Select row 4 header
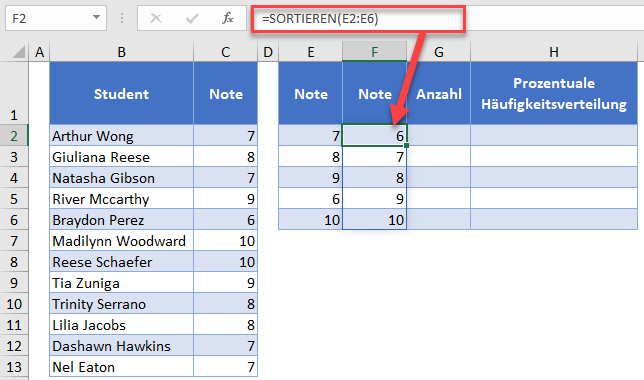 14,177
